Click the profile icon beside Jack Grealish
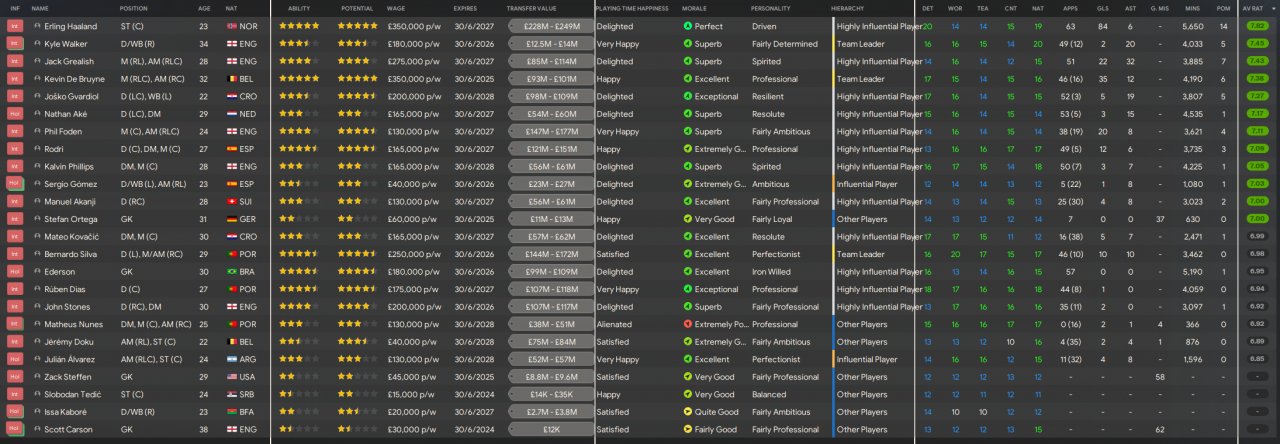The height and width of the screenshot is (444, 1280). (x=37, y=61)
